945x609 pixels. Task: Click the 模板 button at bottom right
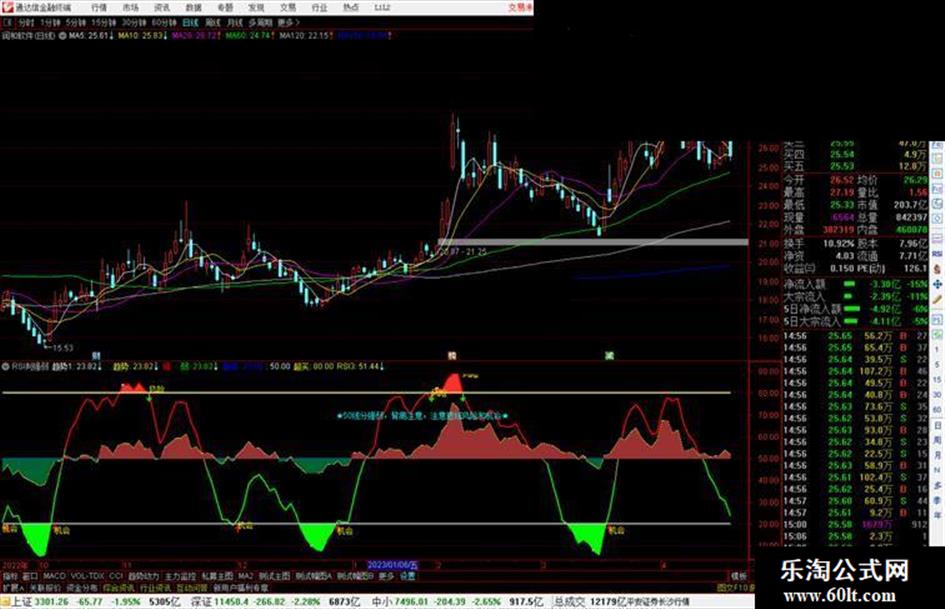tap(738, 576)
